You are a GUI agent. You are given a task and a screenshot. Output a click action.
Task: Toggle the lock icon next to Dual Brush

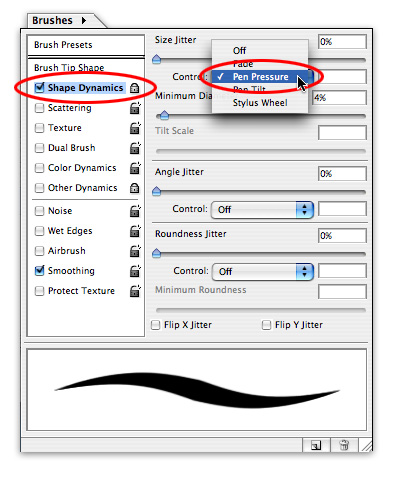pos(135,148)
